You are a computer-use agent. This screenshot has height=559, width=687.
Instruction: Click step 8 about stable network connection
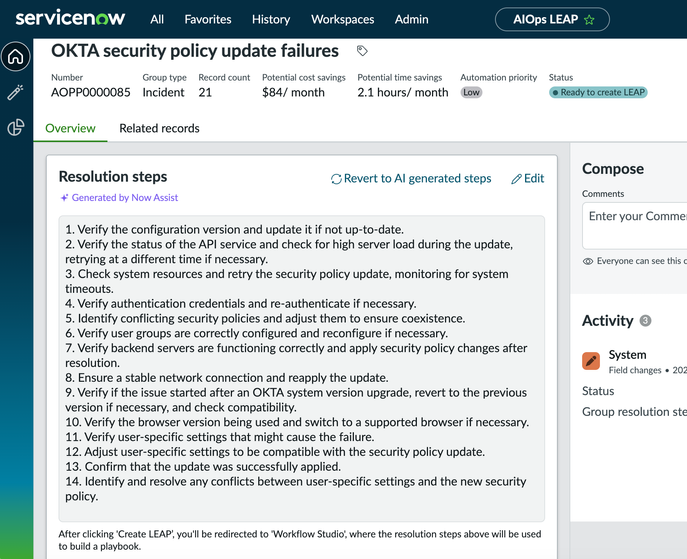[x=227, y=378]
